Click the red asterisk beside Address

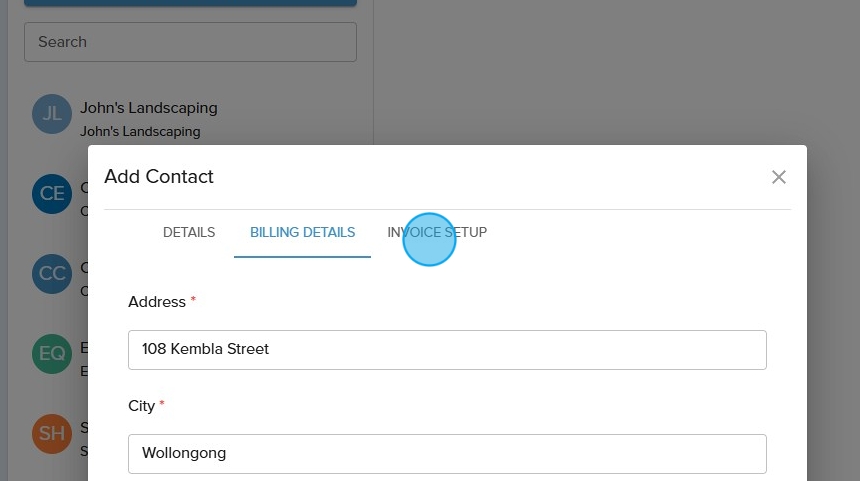coord(193,300)
